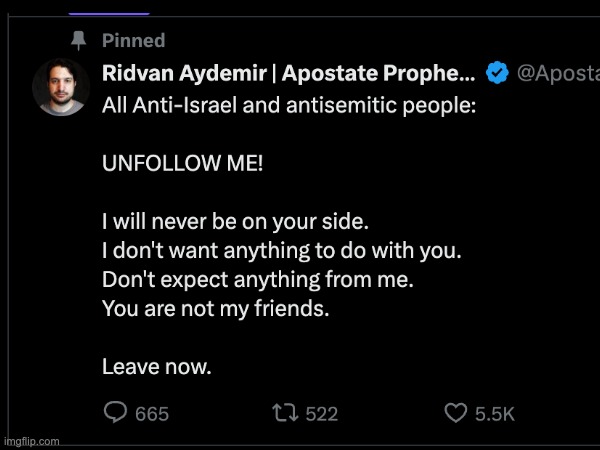Click the Leave now. text line

coord(157,367)
